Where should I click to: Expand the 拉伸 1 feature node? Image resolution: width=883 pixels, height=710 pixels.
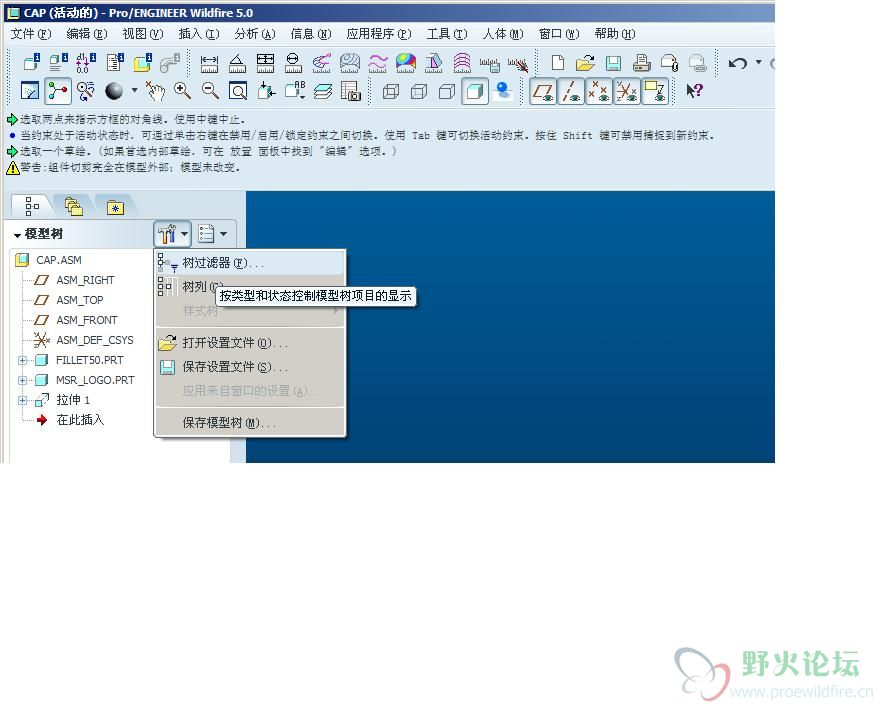[23, 400]
